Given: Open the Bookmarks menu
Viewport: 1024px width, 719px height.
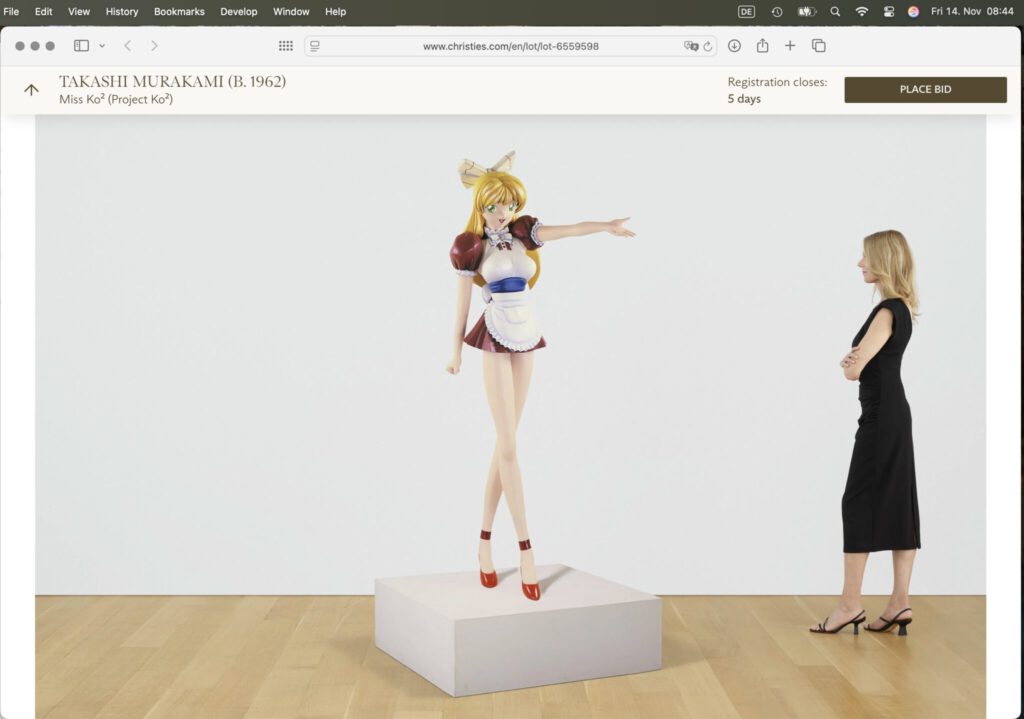Looking at the screenshot, I should coord(179,12).
